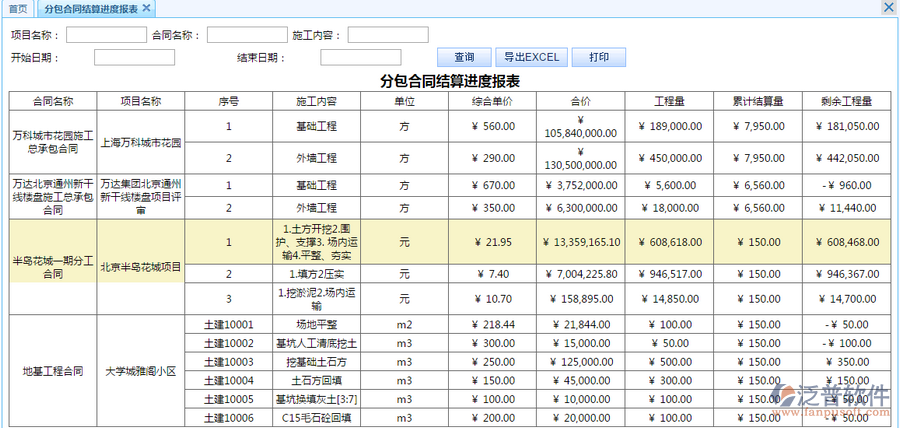This screenshot has width=900, height=428.
Task: Select the 地基工程合同 cell
Action: click(x=53, y=371)
